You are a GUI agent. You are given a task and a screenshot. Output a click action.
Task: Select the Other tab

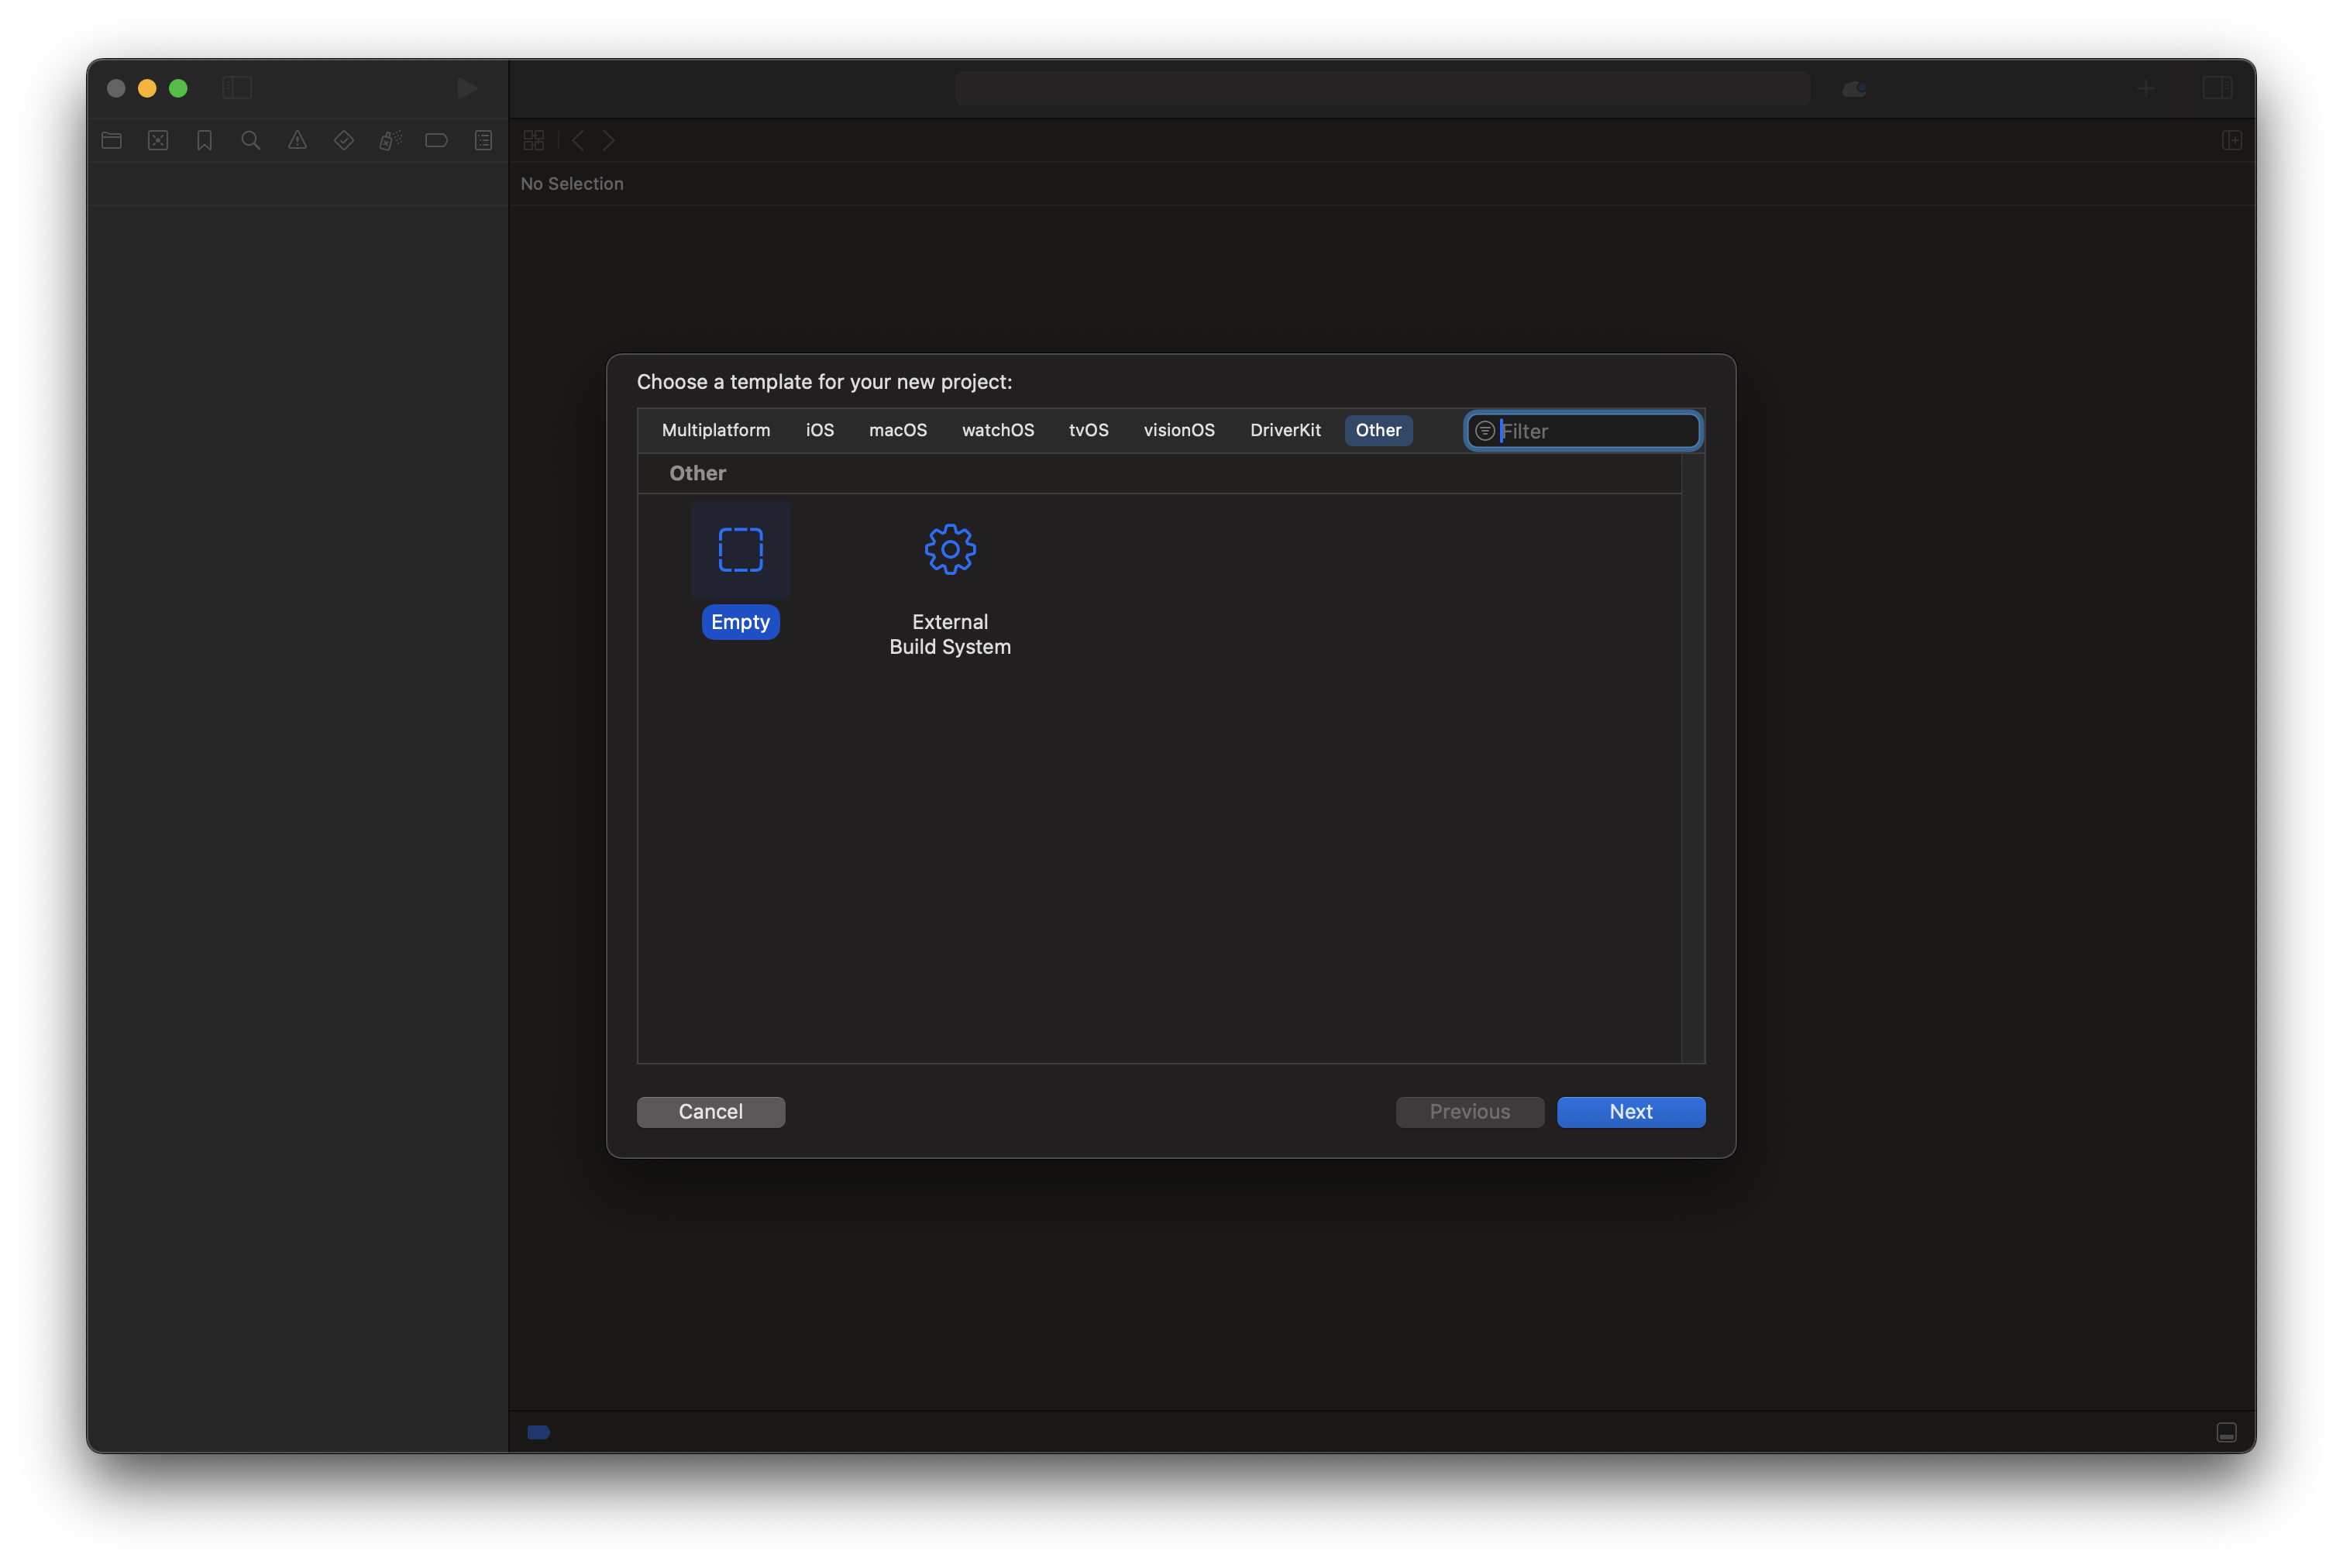(1379, 430)
